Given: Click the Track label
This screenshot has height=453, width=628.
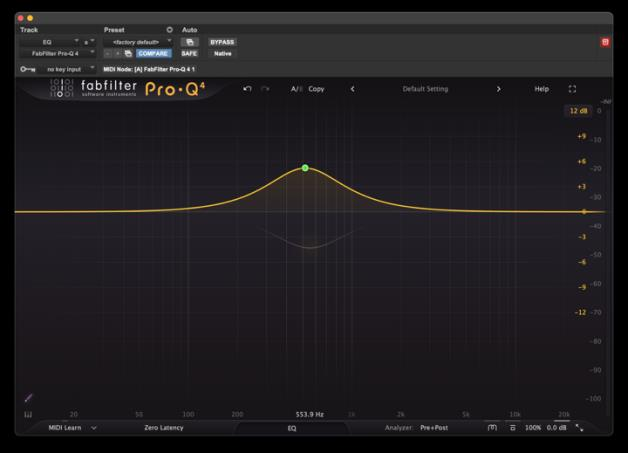Looking at the screenshot, I should point(29,30).
